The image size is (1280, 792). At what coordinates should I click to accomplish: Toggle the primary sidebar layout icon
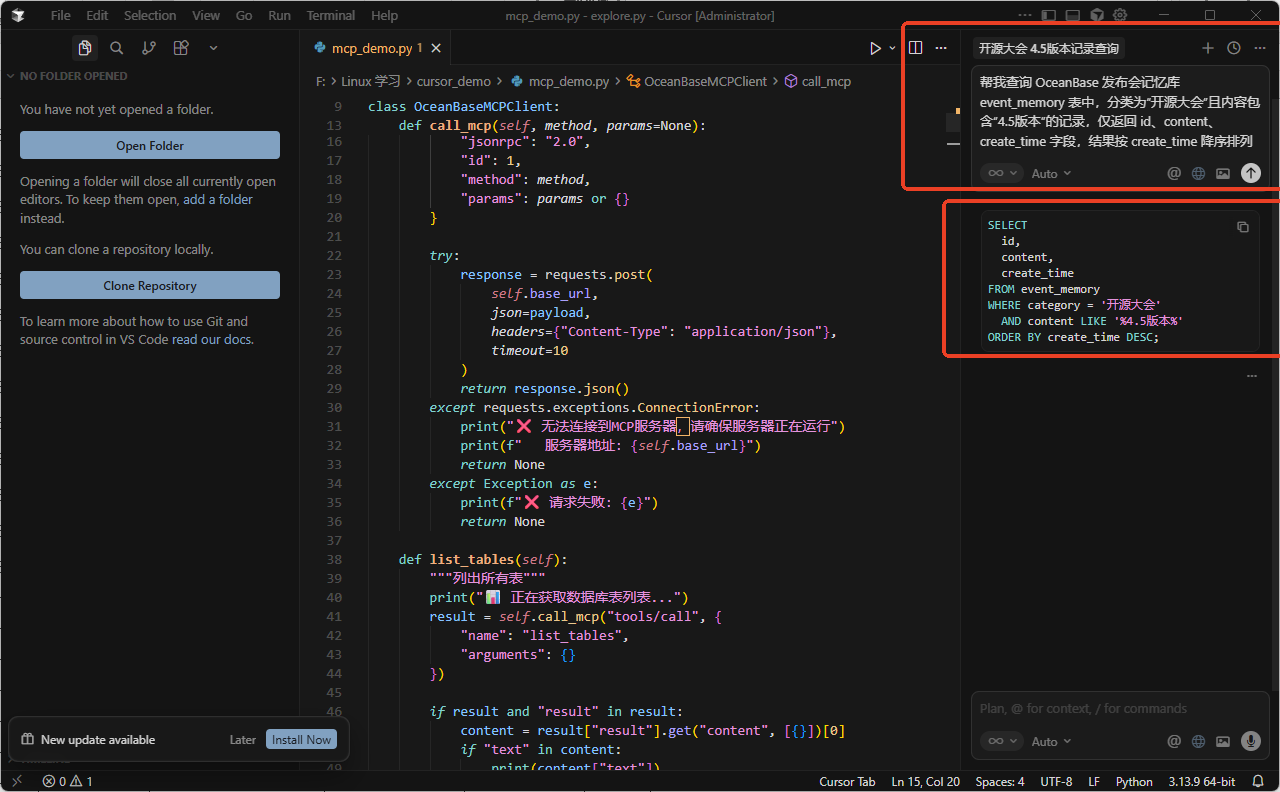(1048, 16)
